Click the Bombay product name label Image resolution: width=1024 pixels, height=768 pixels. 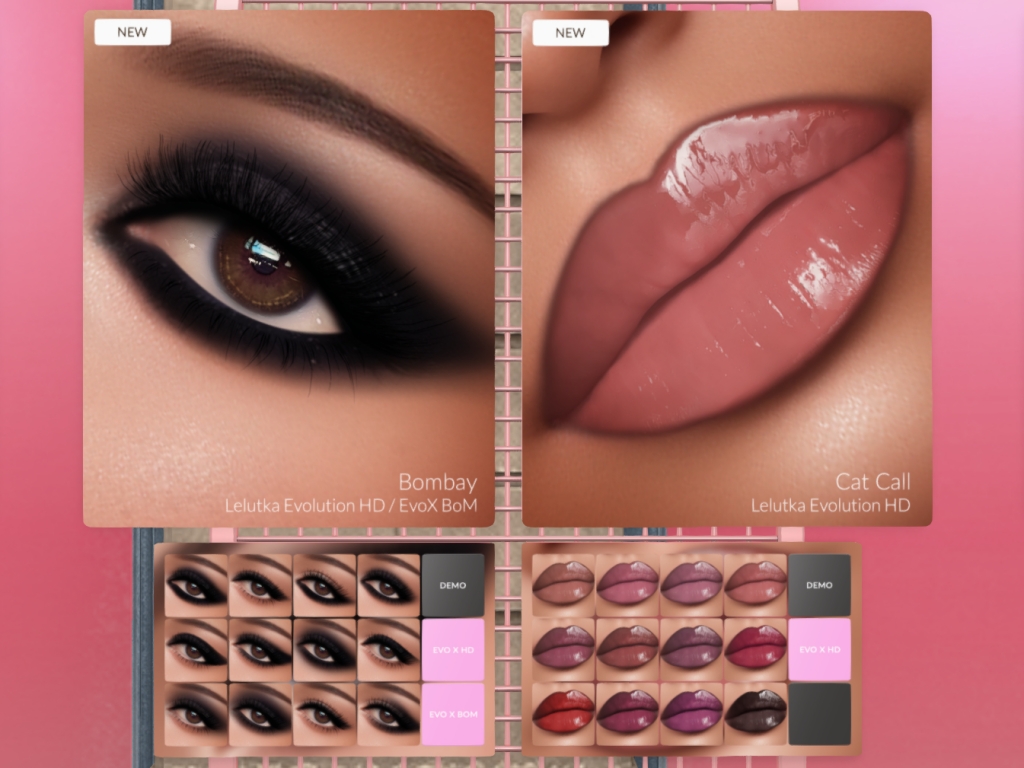437,482
